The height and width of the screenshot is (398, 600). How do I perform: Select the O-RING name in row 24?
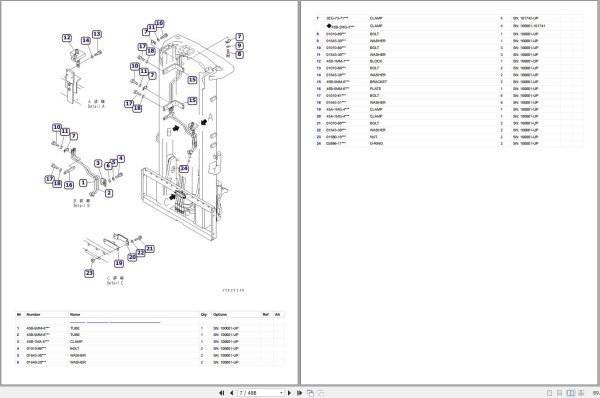tap(377, 144)
